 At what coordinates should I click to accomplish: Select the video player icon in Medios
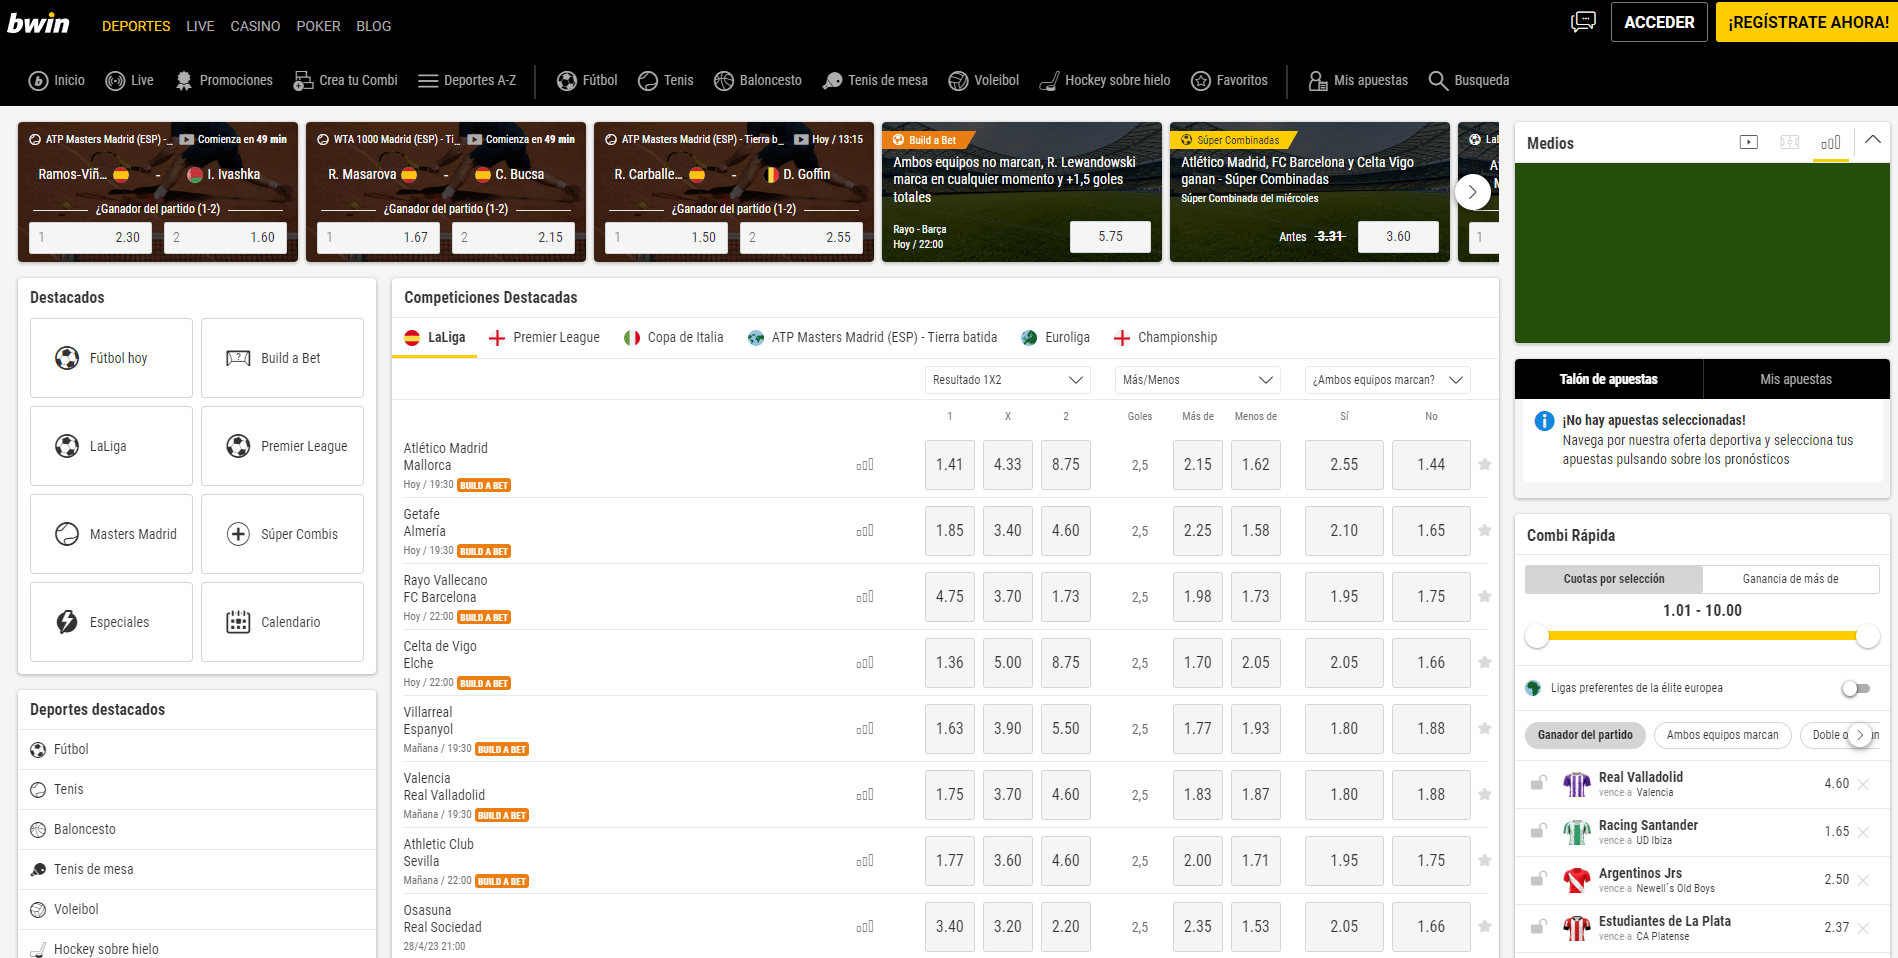1749,142
